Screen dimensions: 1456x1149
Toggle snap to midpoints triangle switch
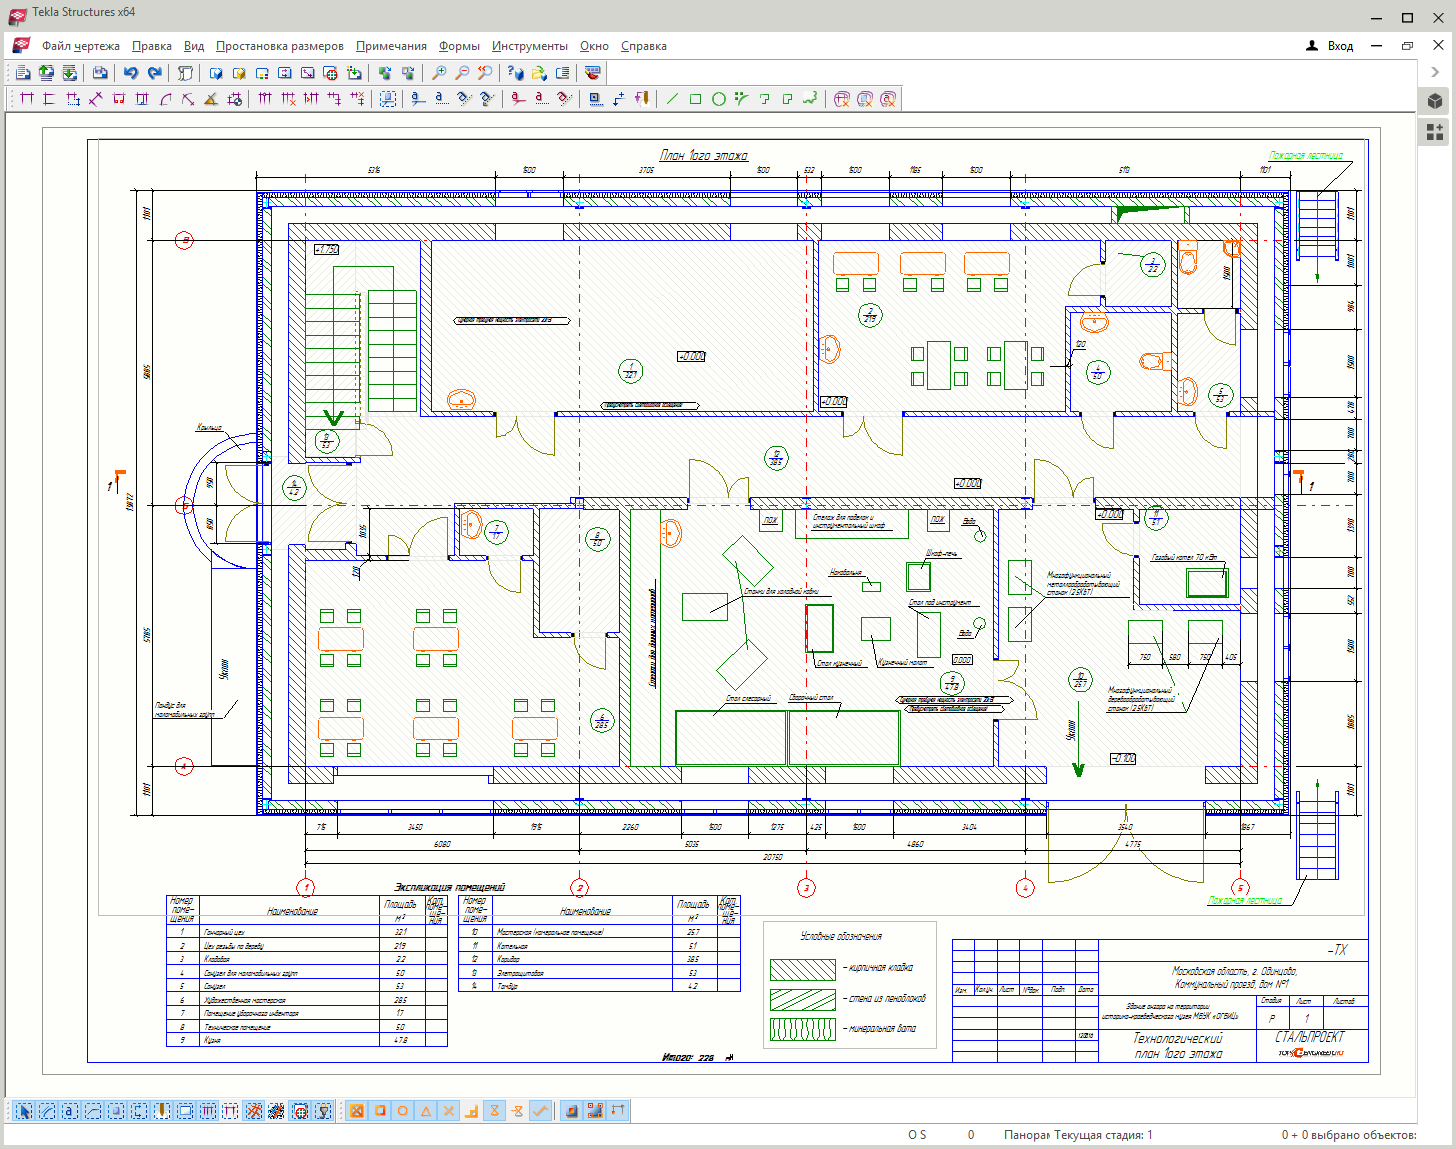(425, 1111)
